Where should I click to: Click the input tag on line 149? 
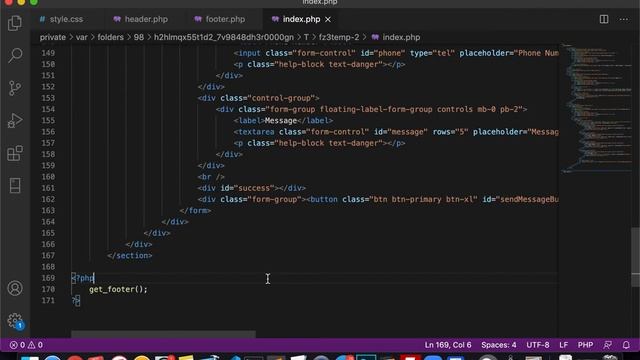(396, 53)
